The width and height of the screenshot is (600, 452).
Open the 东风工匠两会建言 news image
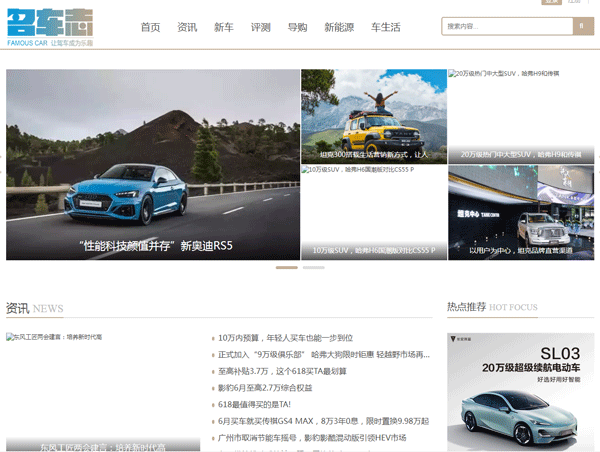[x=103, y=392]
